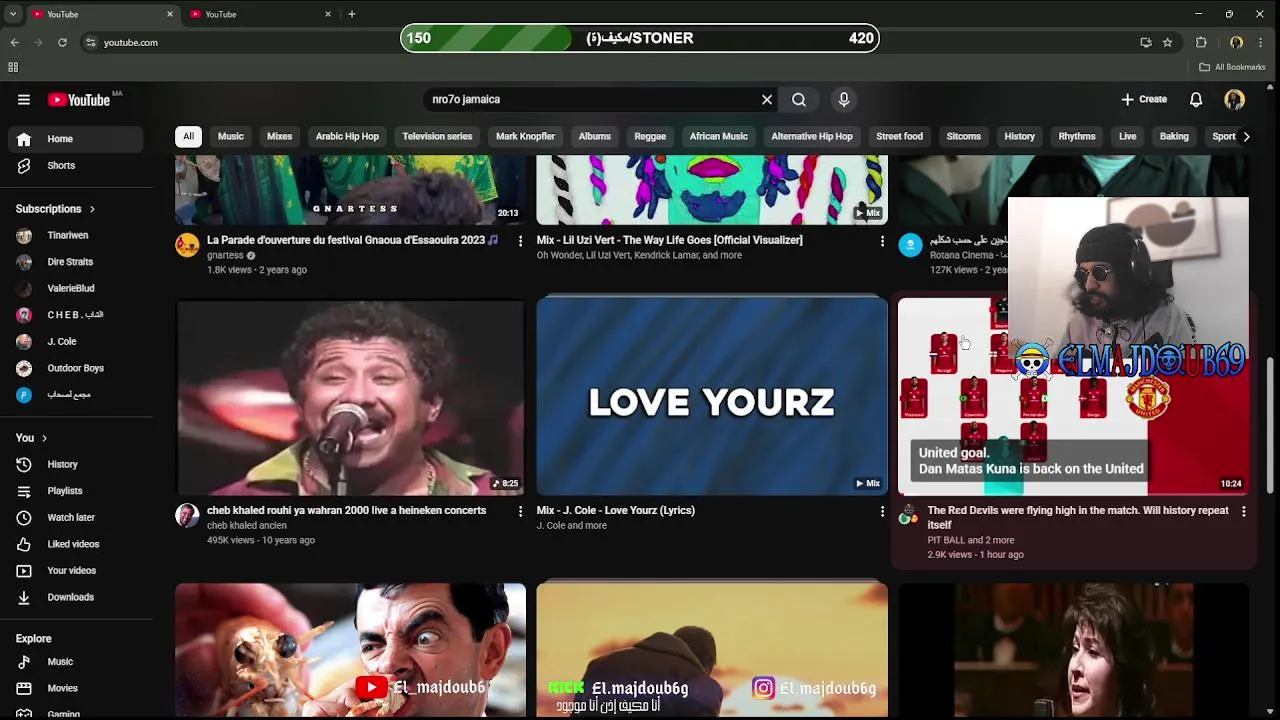Start voice search with the microphone
The image size is (1280, 720).
[x=844, y=99]
